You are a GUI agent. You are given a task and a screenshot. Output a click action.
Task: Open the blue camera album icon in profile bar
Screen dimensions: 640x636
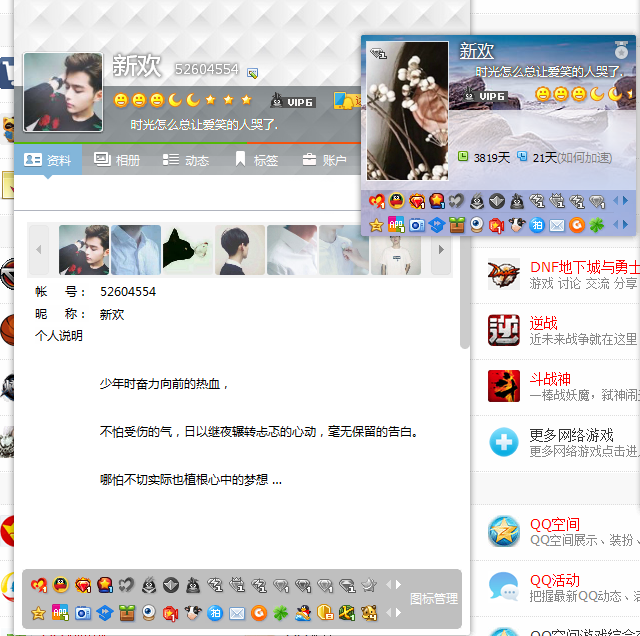83,613
